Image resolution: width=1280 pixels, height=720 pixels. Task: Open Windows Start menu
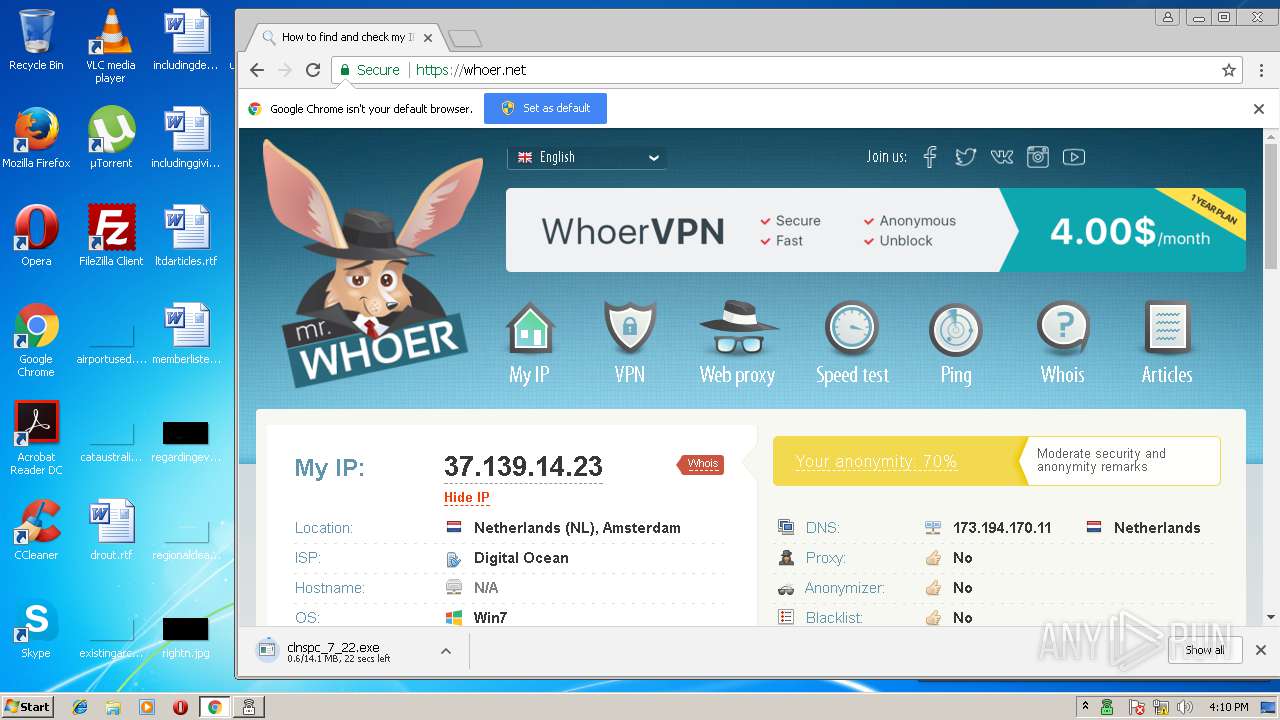click(27, 707)
